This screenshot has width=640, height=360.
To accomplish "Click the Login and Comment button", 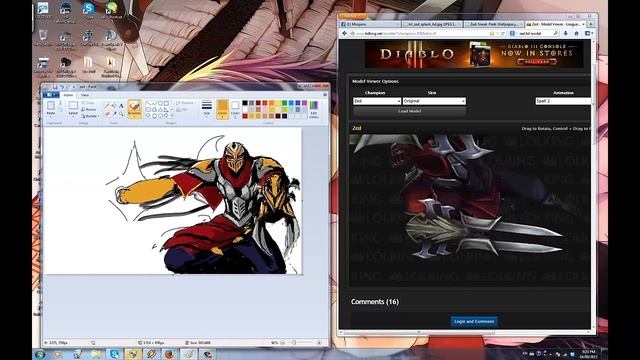I will point(474,321).
